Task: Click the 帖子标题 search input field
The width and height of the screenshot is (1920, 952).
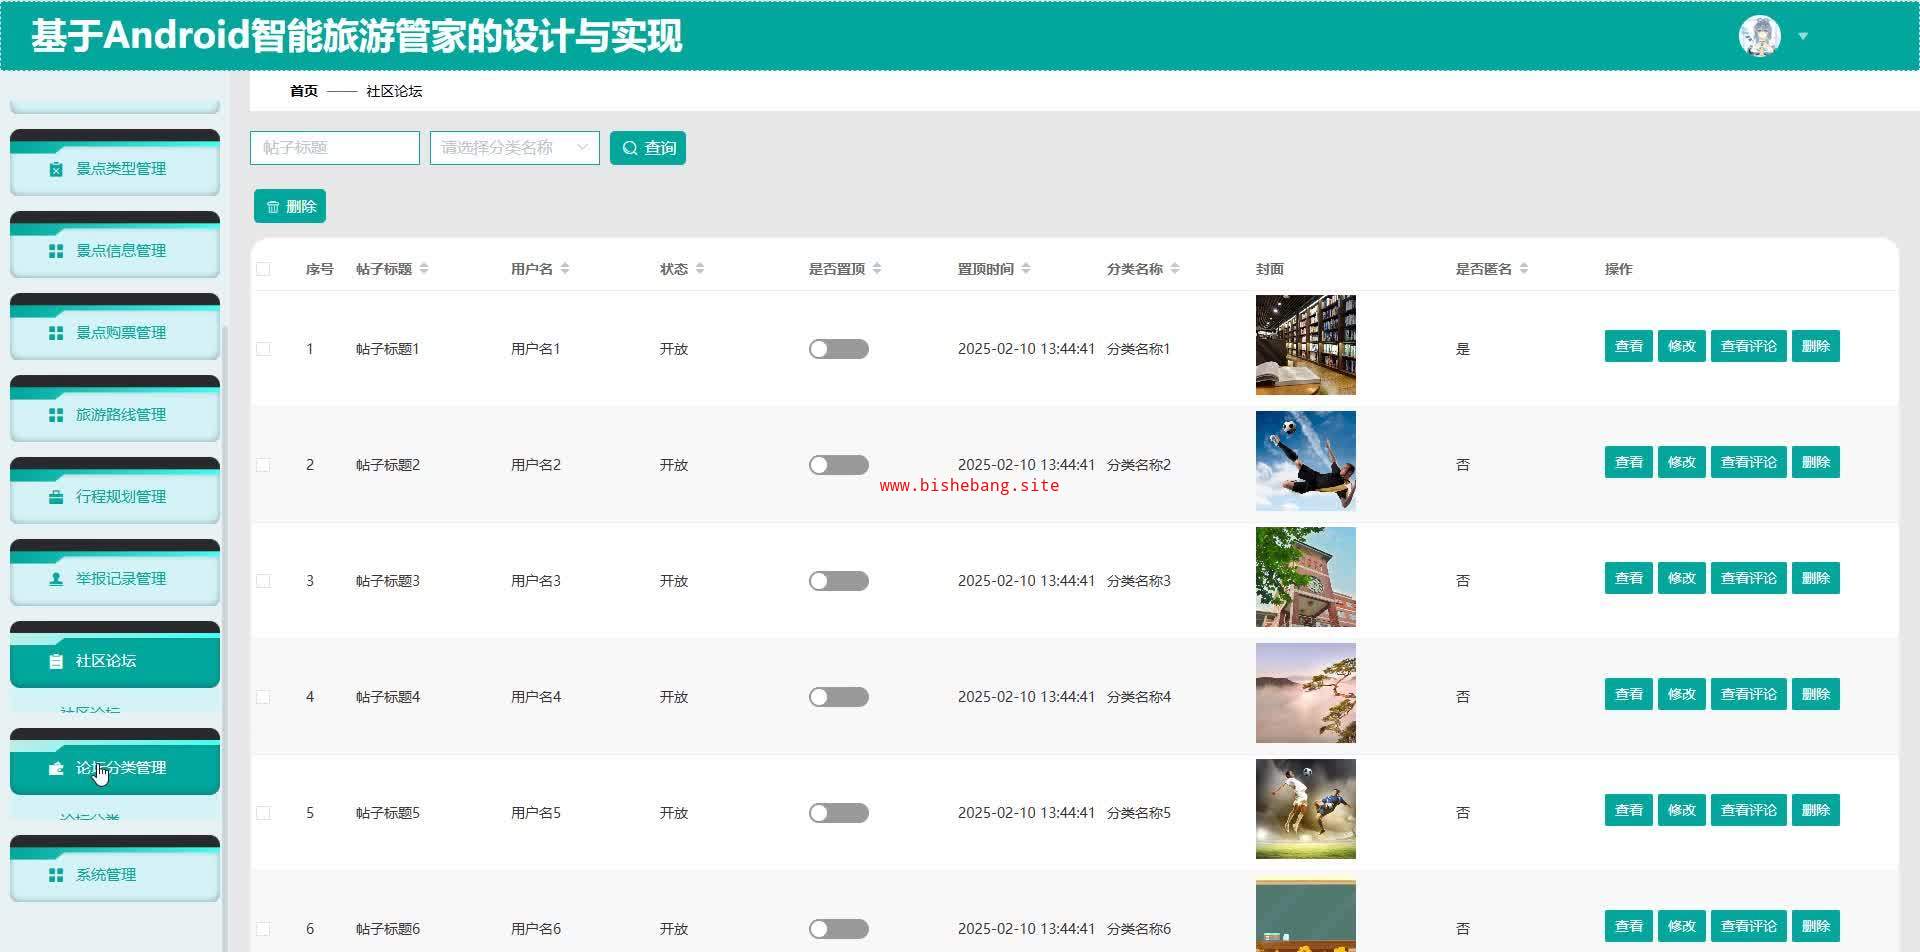Action: tap(334, 148)
